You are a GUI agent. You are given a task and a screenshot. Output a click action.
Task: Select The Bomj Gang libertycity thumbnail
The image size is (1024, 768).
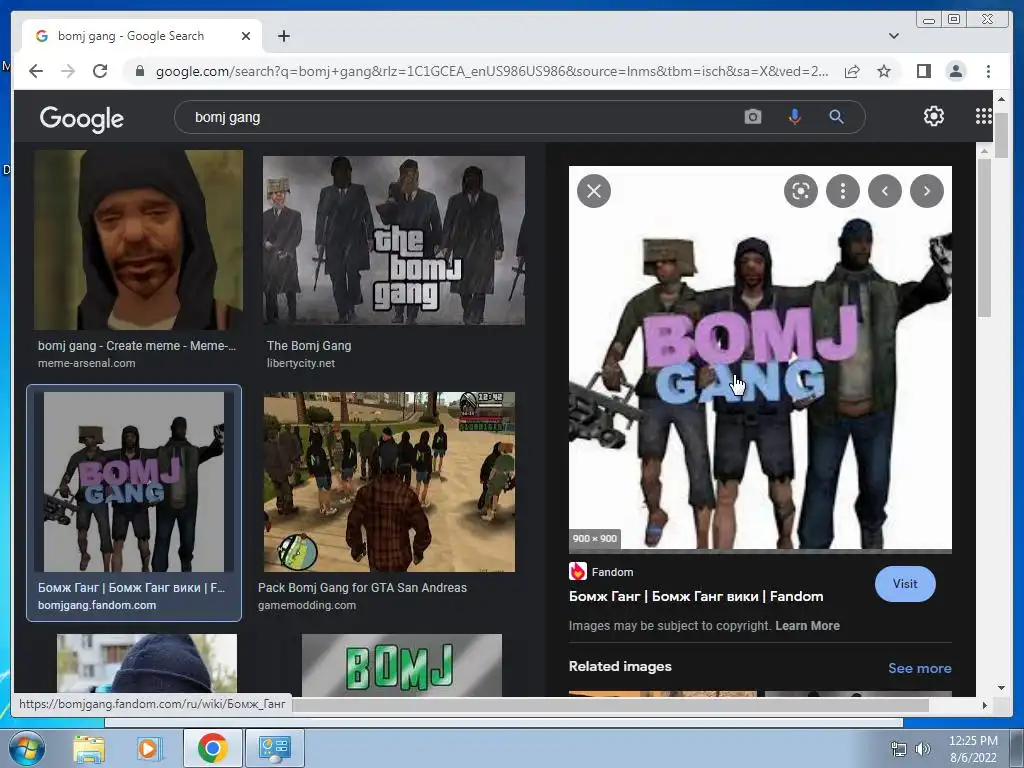point(394,240)
